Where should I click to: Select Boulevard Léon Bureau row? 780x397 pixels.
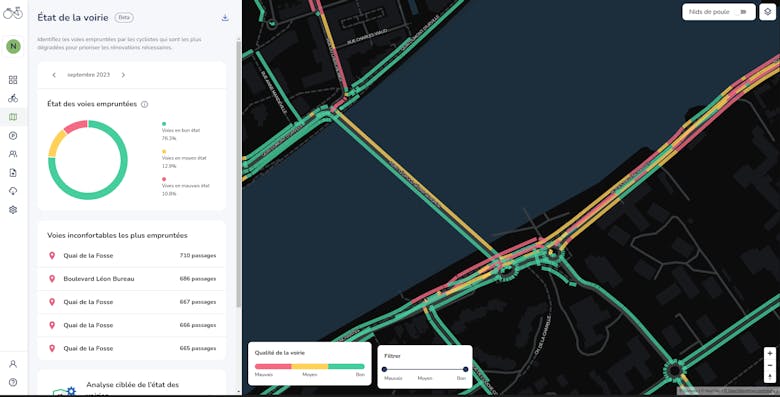pyautogui.click(x=132, y=279)
